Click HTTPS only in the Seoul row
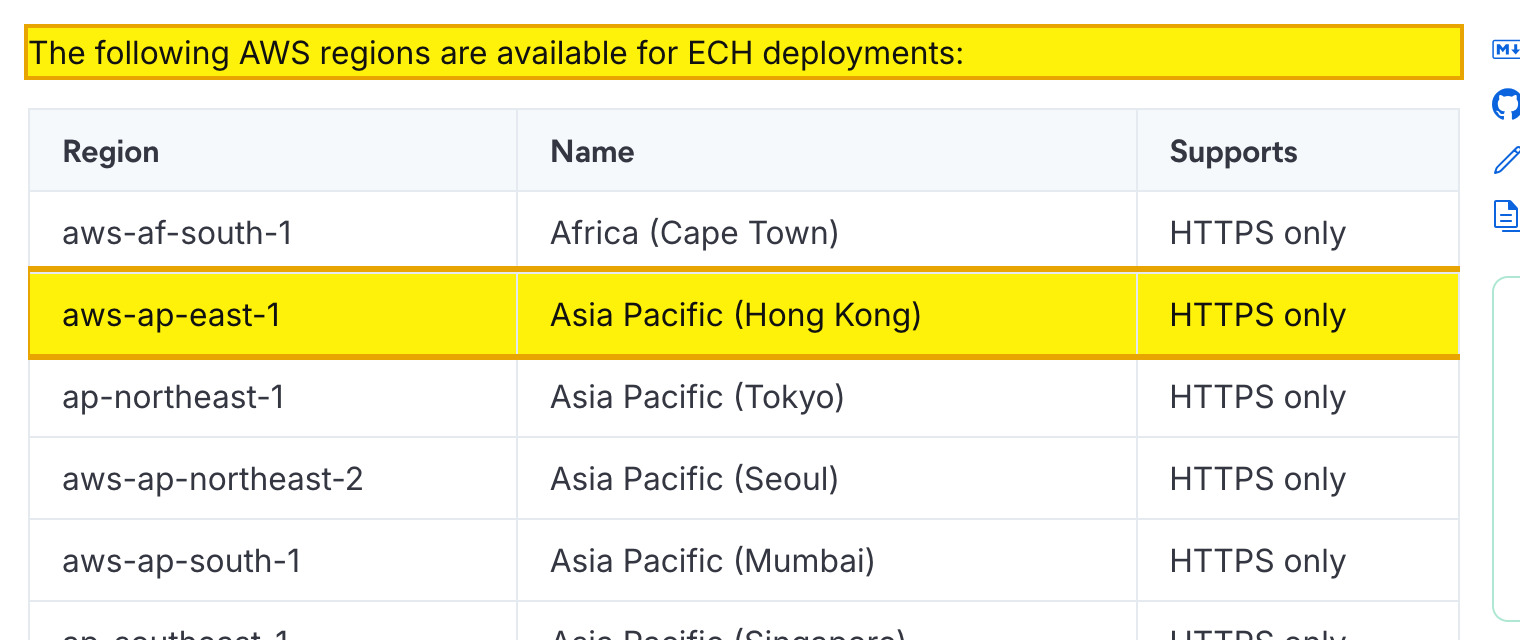Screen dimensions: 1520x640 click(x=1298, y=479)
